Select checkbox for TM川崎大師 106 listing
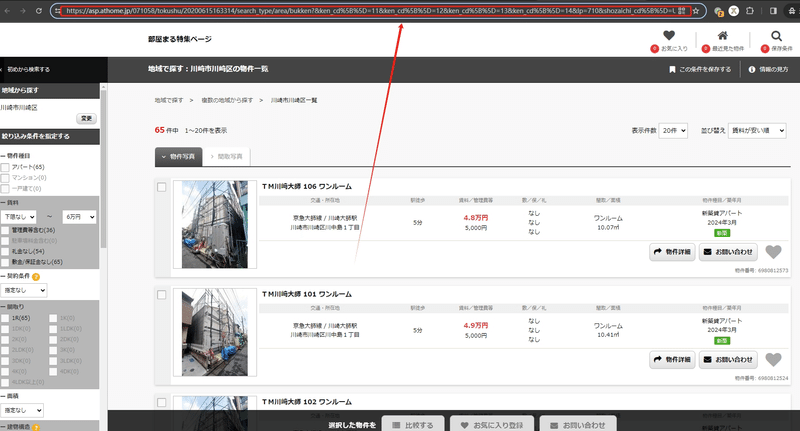Screen dimensions: 800x431 [162, 187]
